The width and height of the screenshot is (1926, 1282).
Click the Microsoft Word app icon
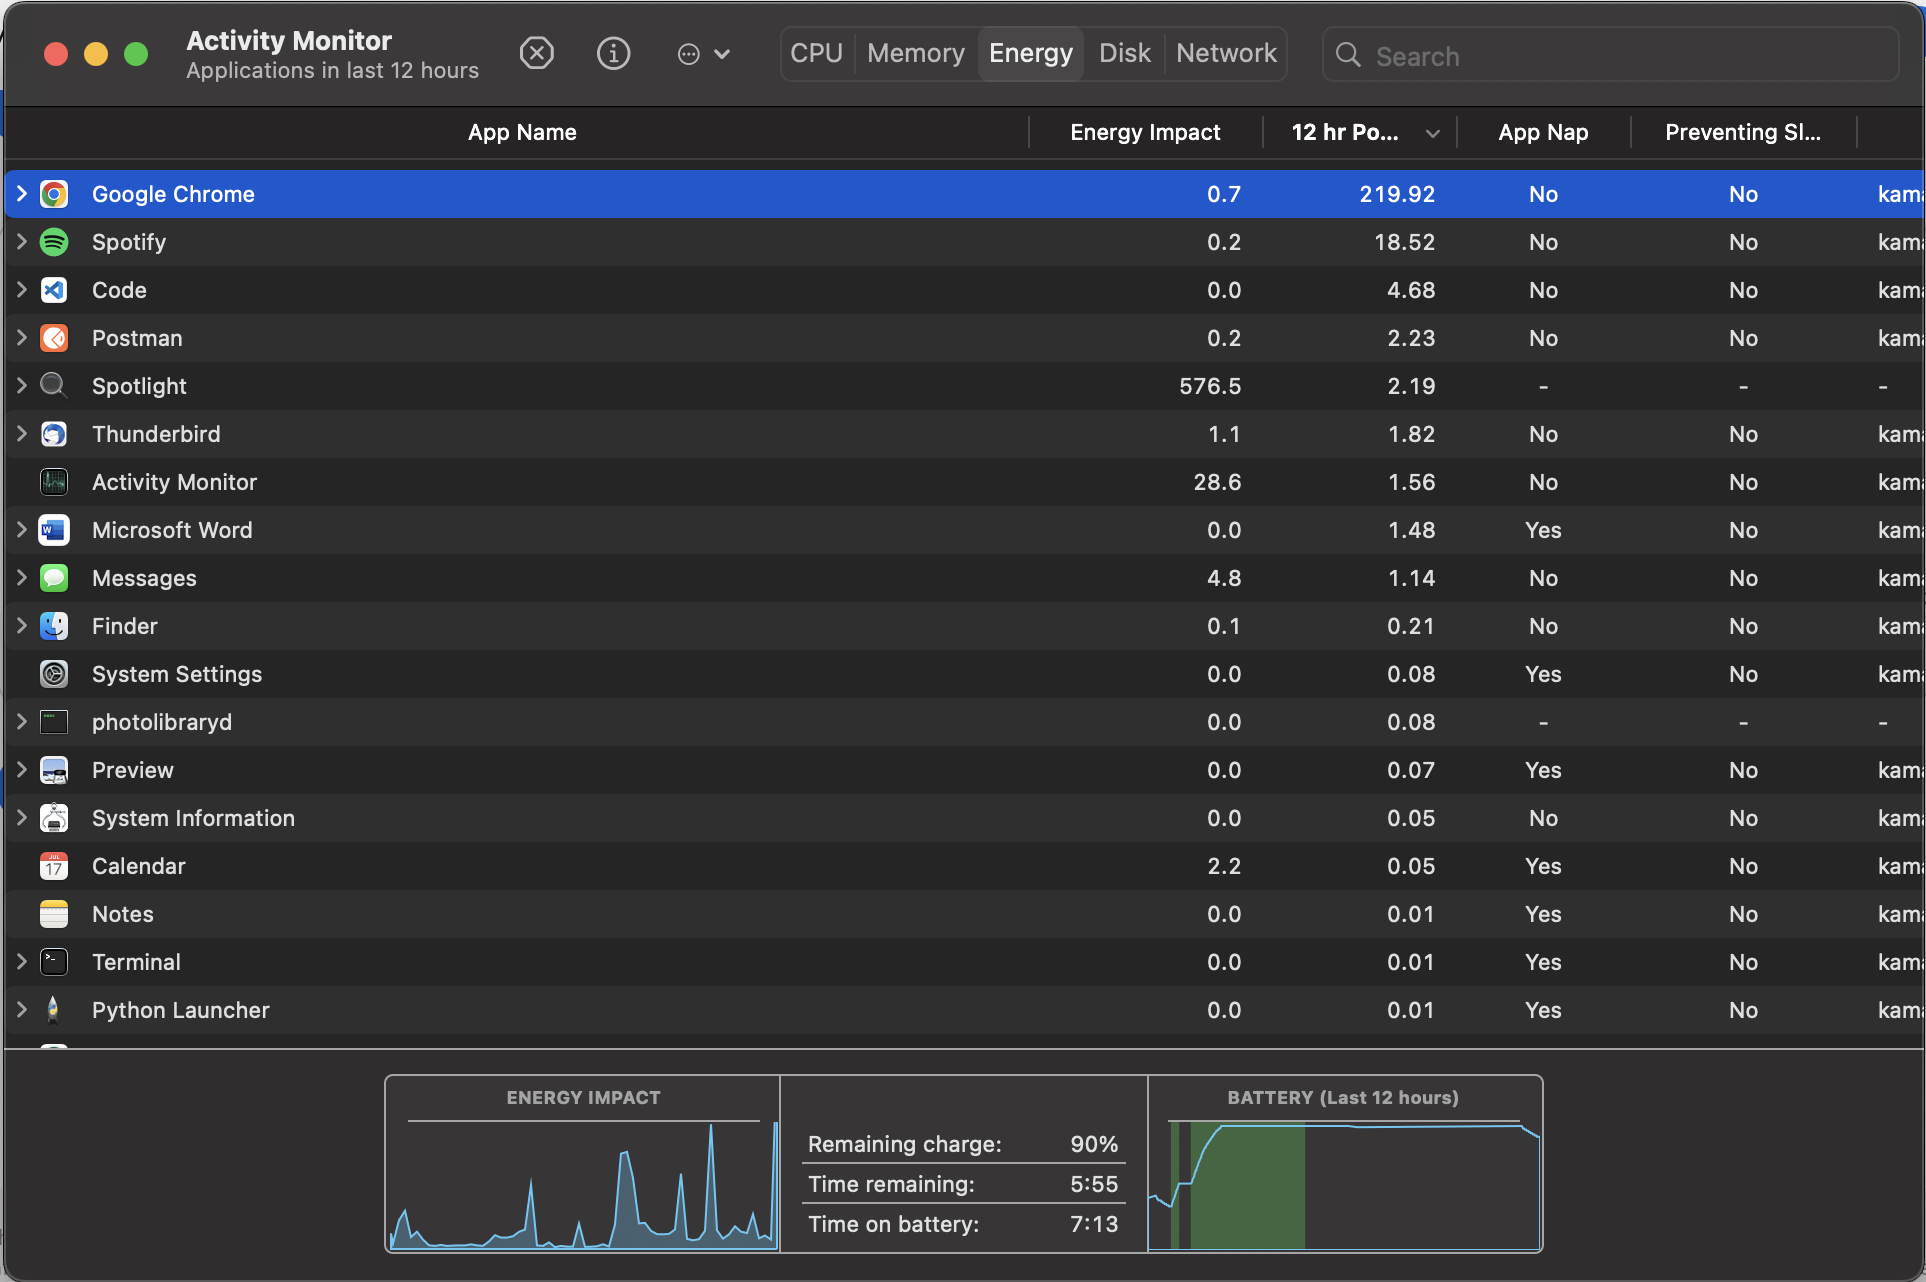[x=54, y=530]
